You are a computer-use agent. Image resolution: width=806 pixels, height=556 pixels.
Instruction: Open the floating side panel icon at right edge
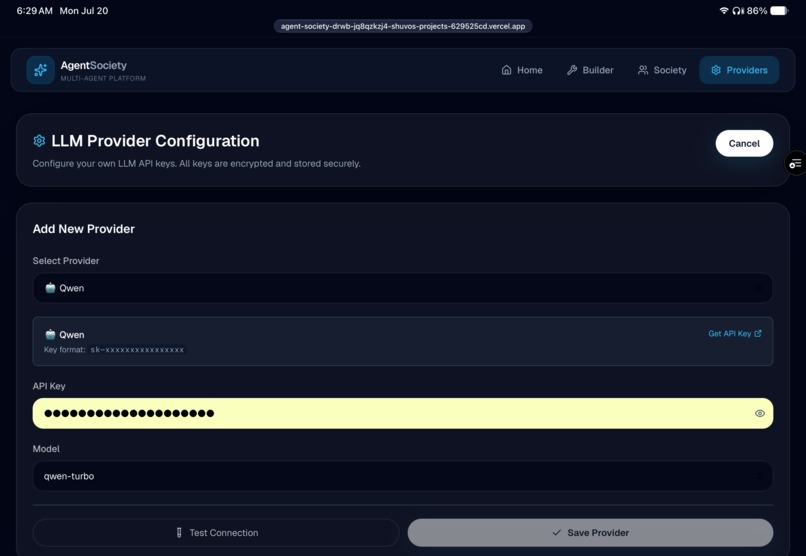796,163
